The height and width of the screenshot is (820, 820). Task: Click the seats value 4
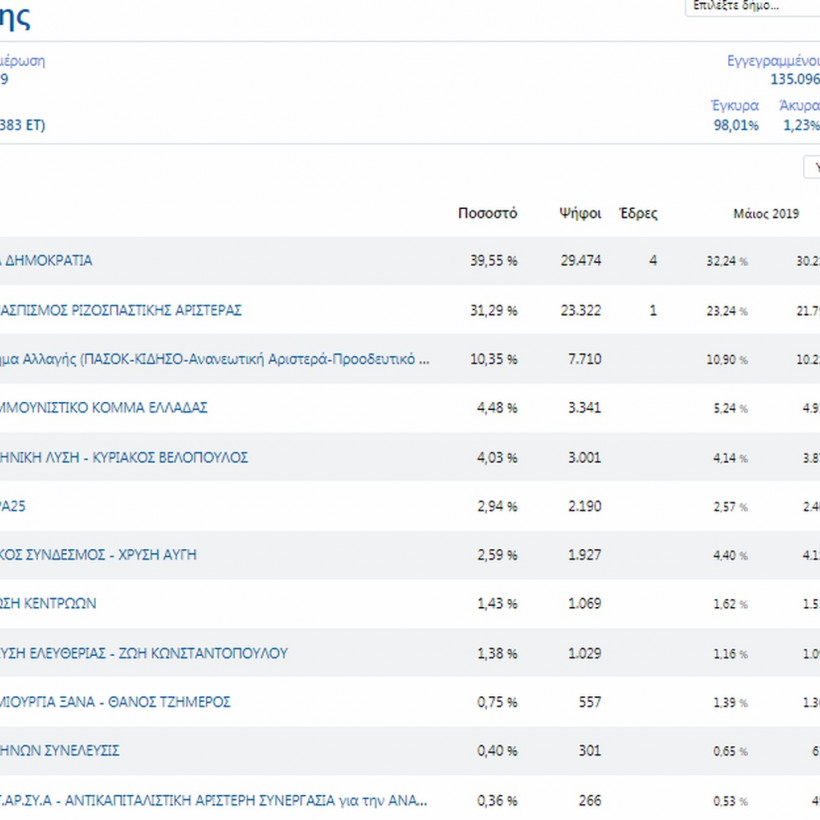(653, 260)
